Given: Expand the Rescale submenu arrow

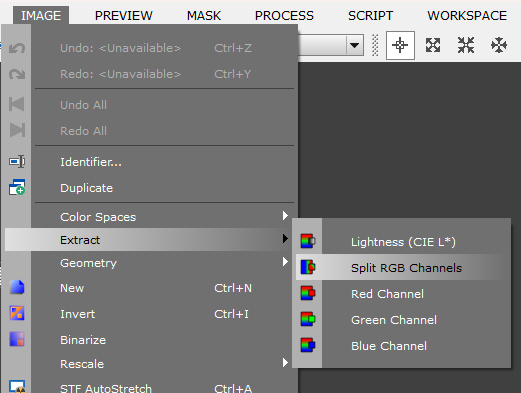Looking at the screenshot, I should pyautogui.click(x=285, y=362).
